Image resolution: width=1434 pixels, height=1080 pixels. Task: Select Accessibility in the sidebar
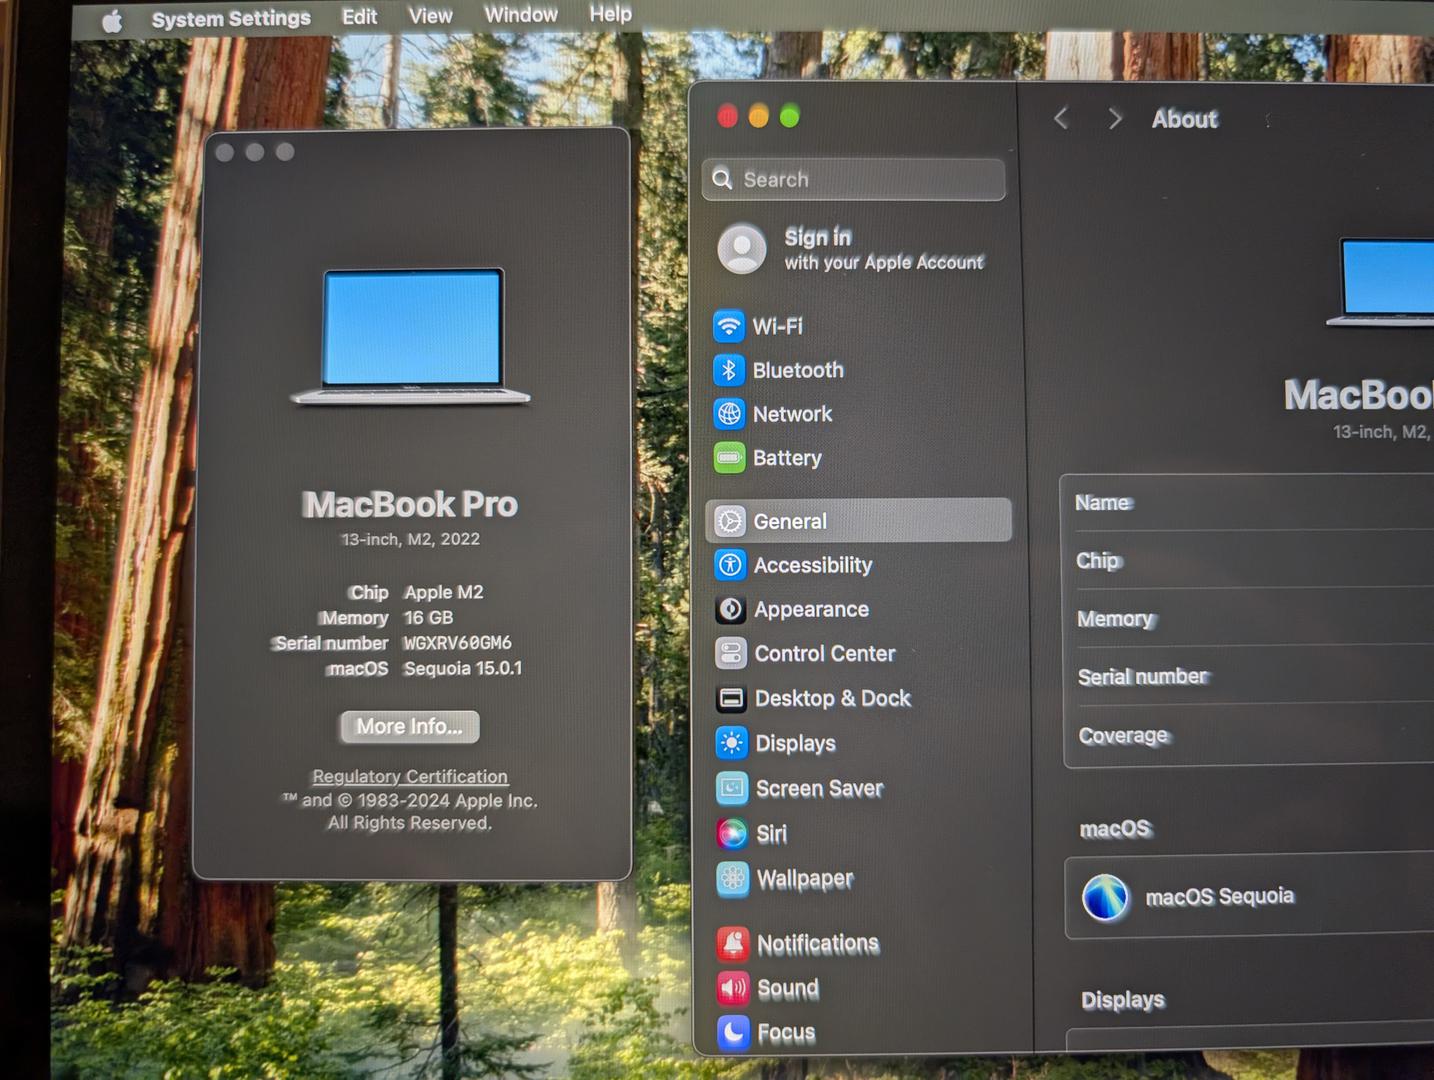pos(860,565)
